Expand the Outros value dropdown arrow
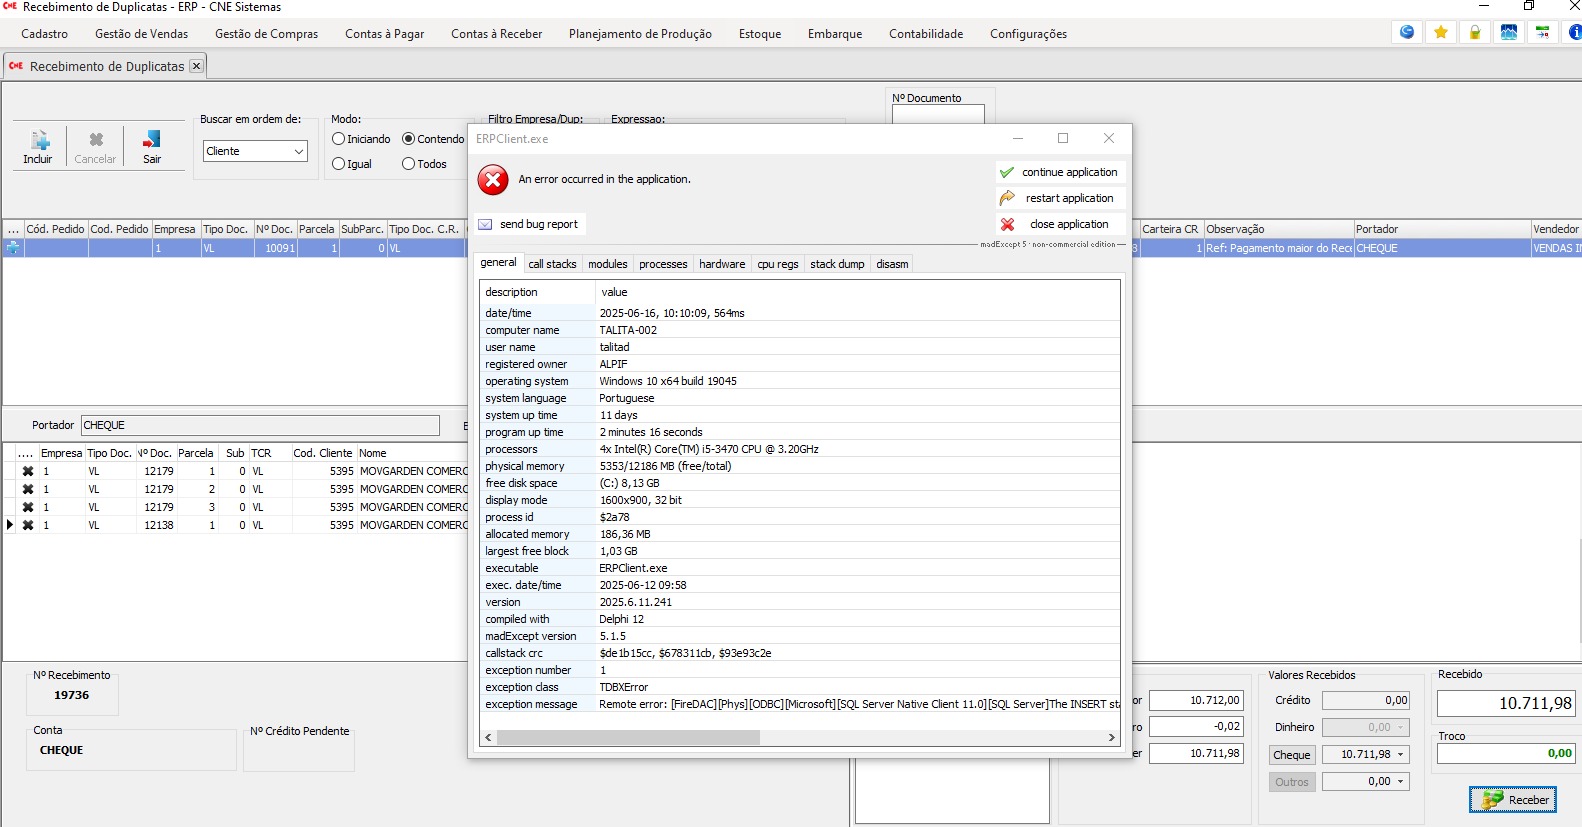 click(1400, 782)
